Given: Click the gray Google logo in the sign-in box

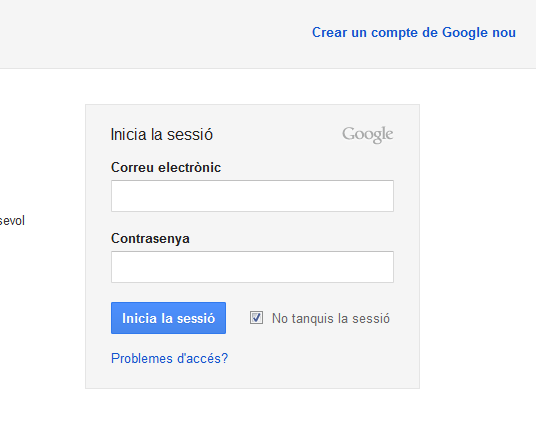Looking at the screenshot, I should [367, 134].
